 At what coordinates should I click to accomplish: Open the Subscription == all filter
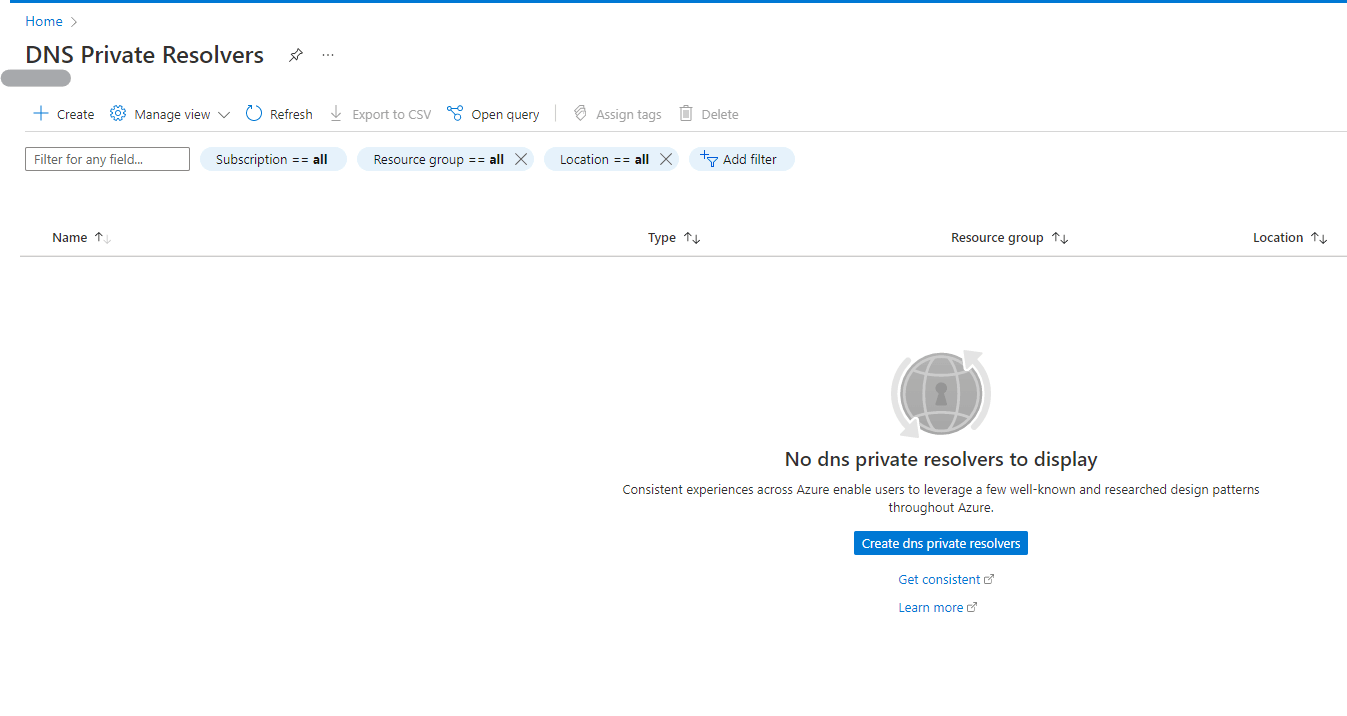pyautogui.click(x=272, y=159)
